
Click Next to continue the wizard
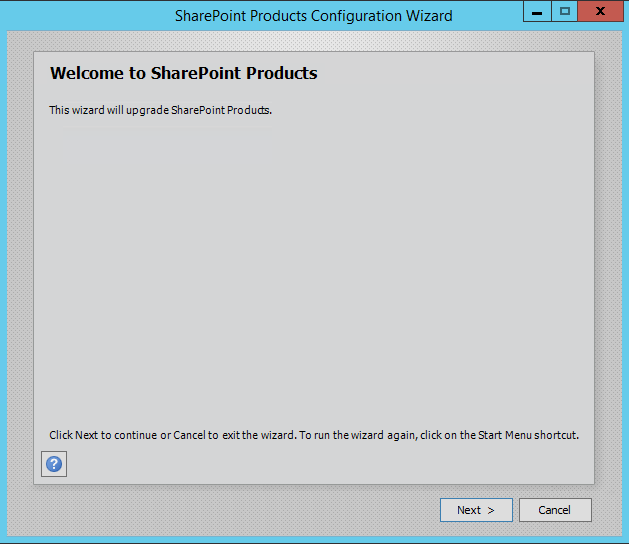pyautogui.click(x=476, y=510)
